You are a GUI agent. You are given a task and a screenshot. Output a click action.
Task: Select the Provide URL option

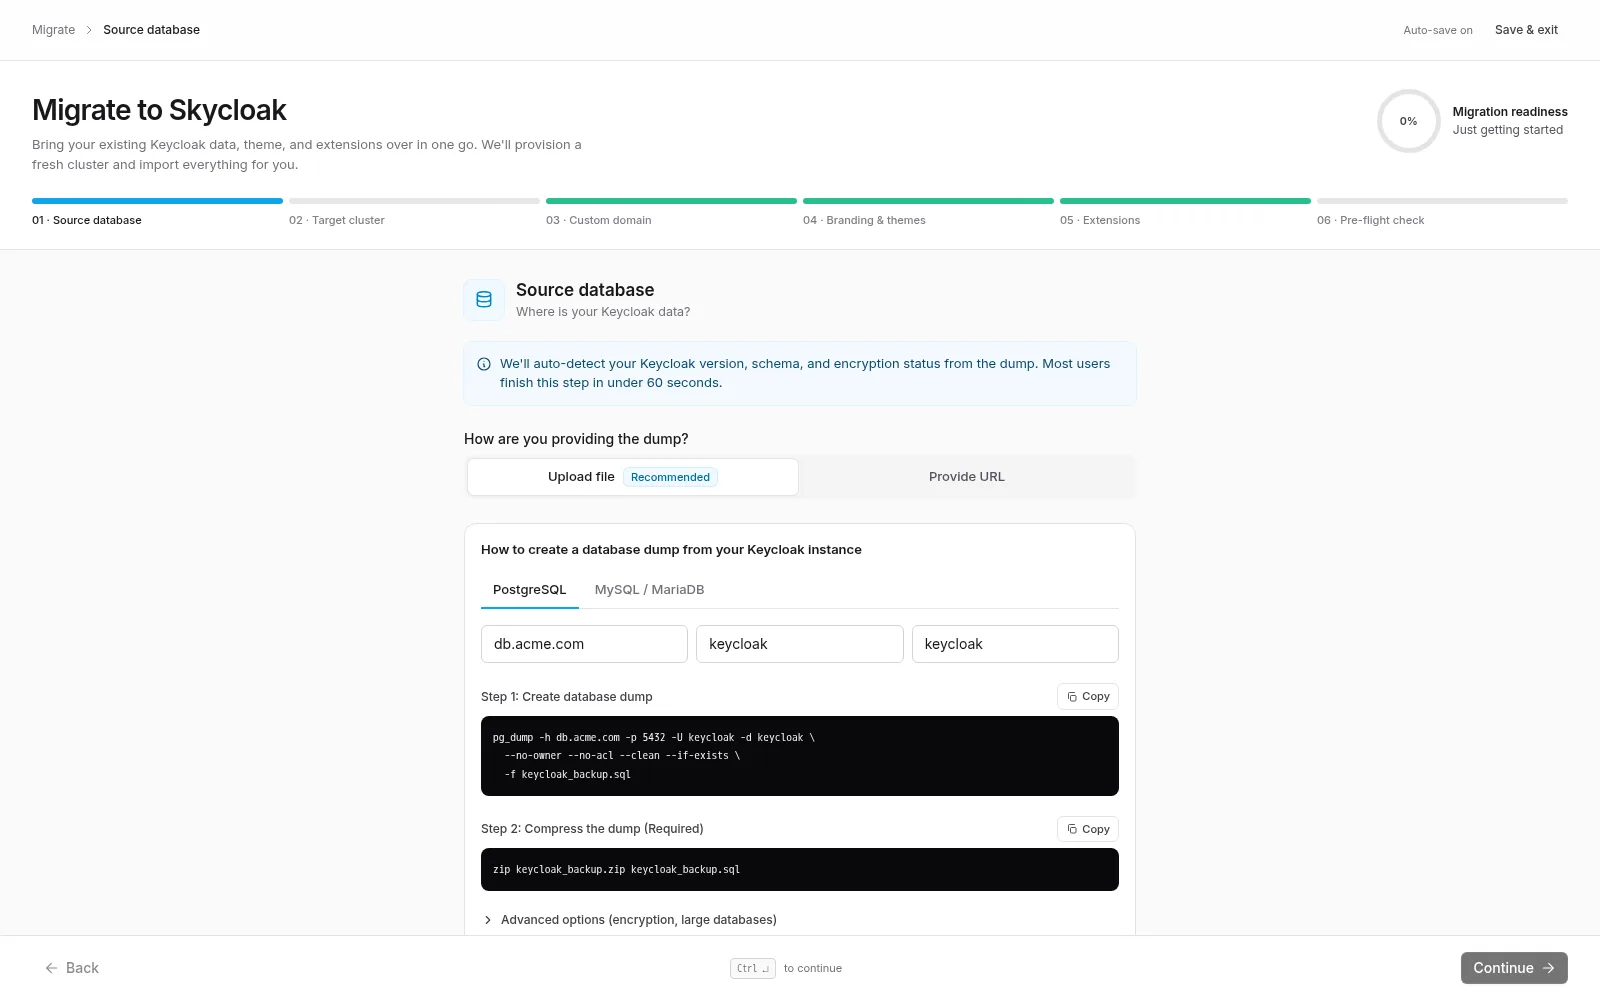pos(967,477)
